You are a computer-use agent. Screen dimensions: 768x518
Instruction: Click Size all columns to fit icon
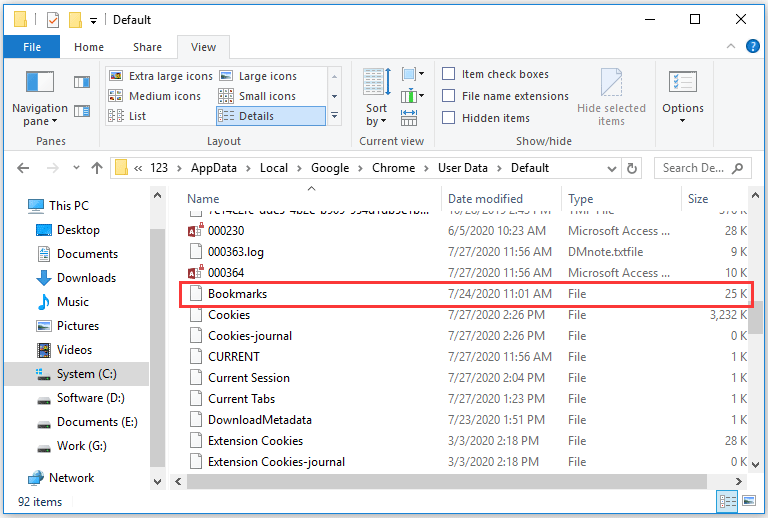[409, 118]
